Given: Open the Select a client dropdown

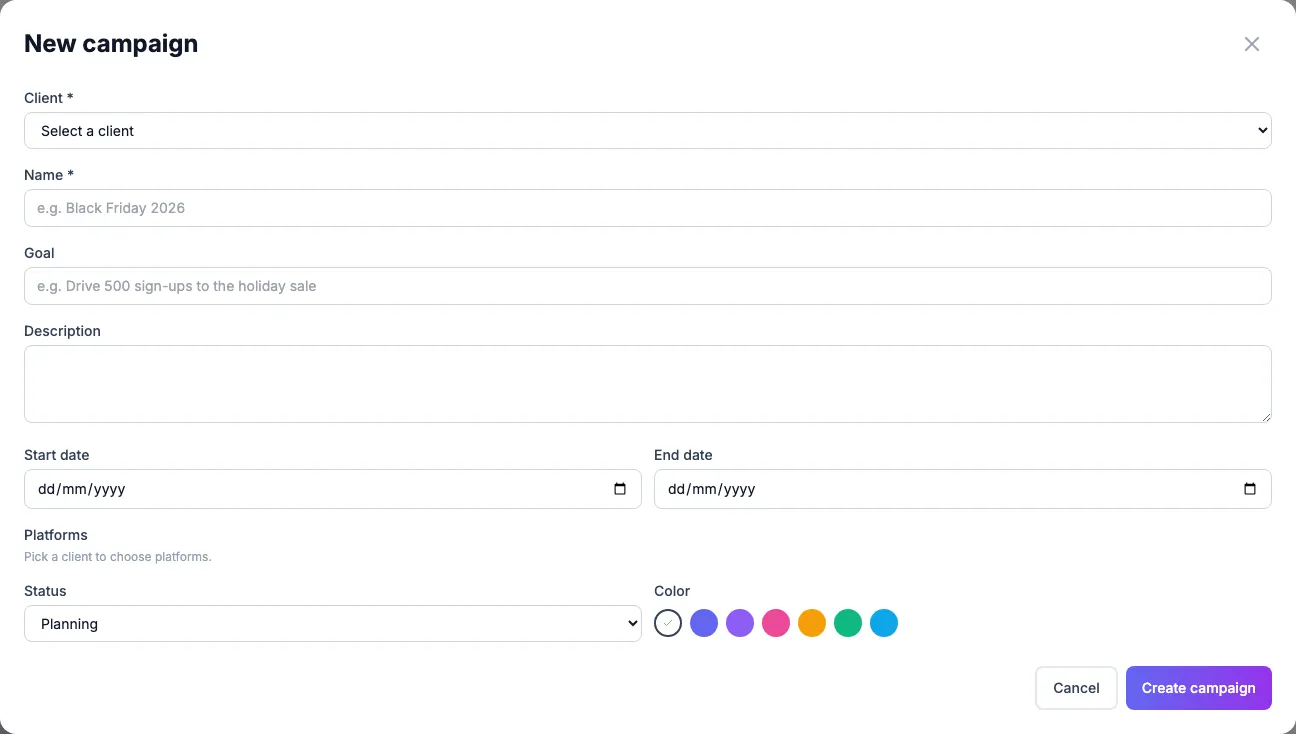Looking at the screenshot, I should click(x=648, y=131).
